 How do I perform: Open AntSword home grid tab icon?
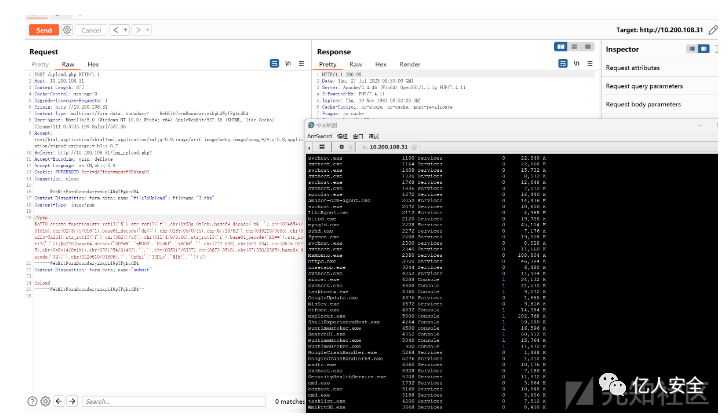pyautogui.click(x=322, y=147)
